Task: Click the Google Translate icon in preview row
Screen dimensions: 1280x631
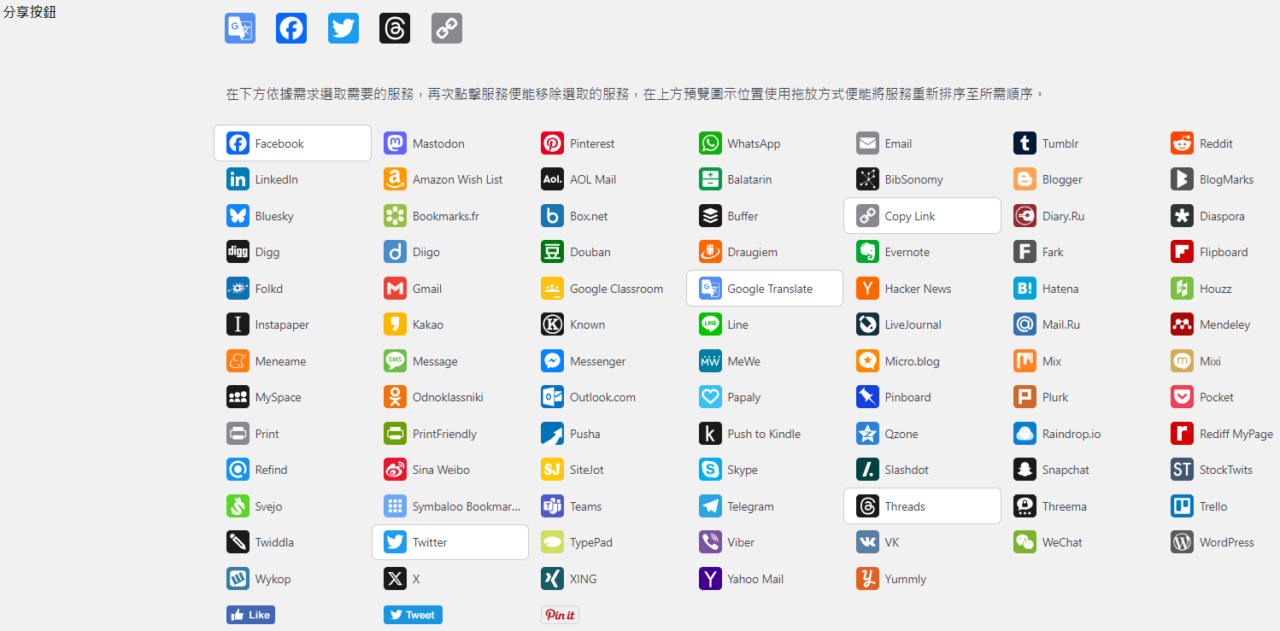Action: pyautogui.click(x=240, y=28)
